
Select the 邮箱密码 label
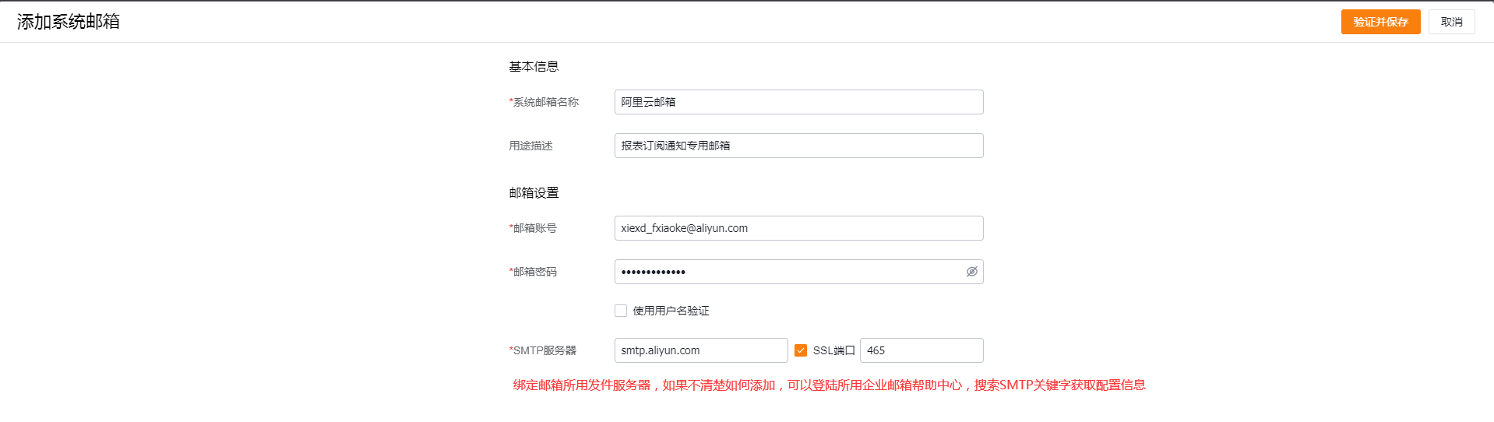pyautogui.click(x=533, y=271)
